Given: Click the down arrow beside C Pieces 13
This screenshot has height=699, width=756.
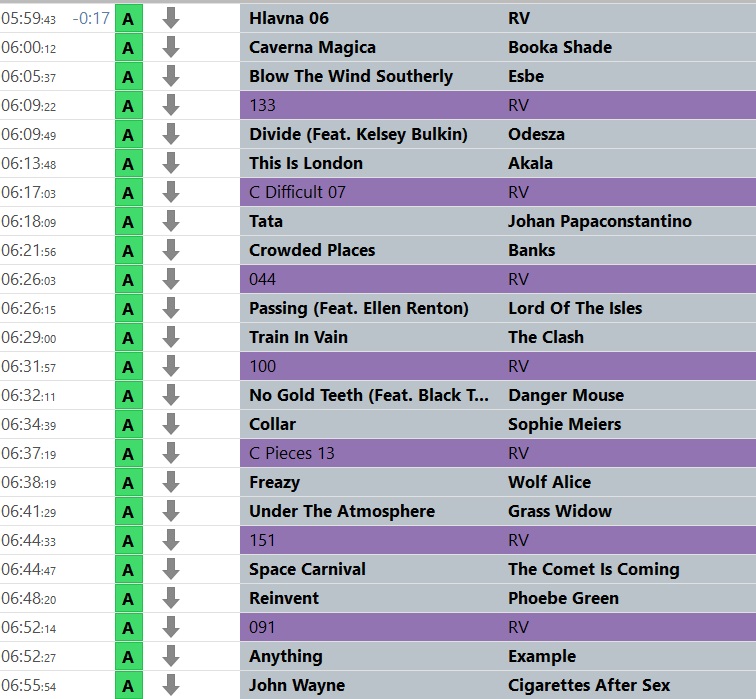Looking at the screenshot, I should click(171, 453).
